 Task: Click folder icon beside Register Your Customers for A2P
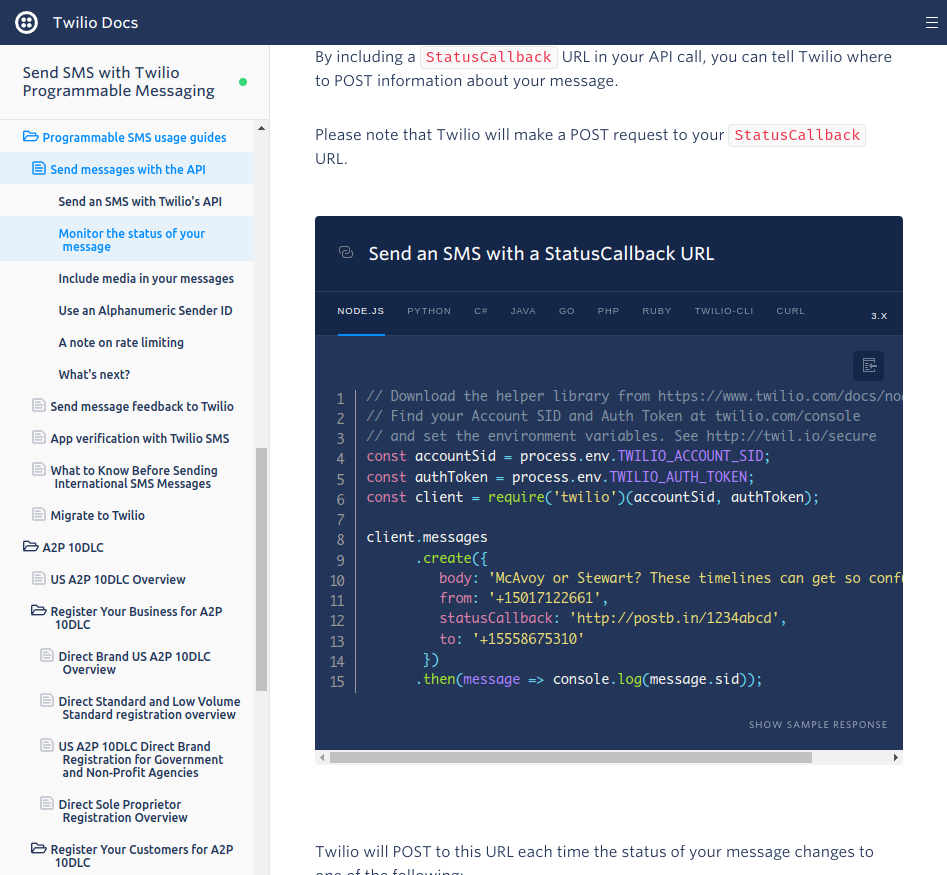tap(39, 848)
